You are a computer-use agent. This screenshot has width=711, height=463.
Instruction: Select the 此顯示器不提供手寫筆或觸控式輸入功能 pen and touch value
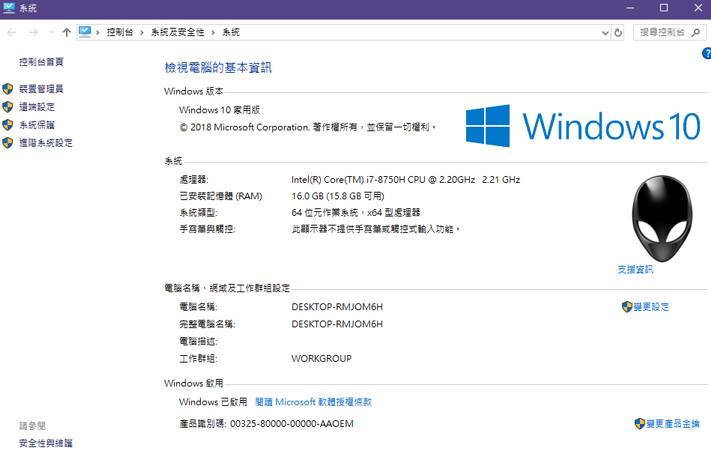tap(375, 229)
